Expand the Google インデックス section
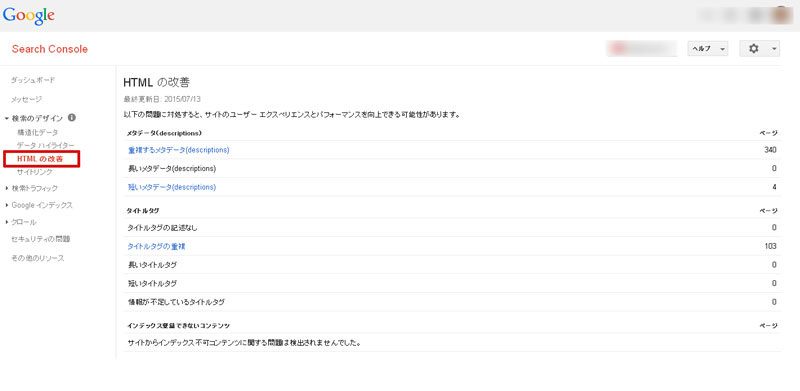The height and width of the screenshot is (391, 800). tap(7, 205)
